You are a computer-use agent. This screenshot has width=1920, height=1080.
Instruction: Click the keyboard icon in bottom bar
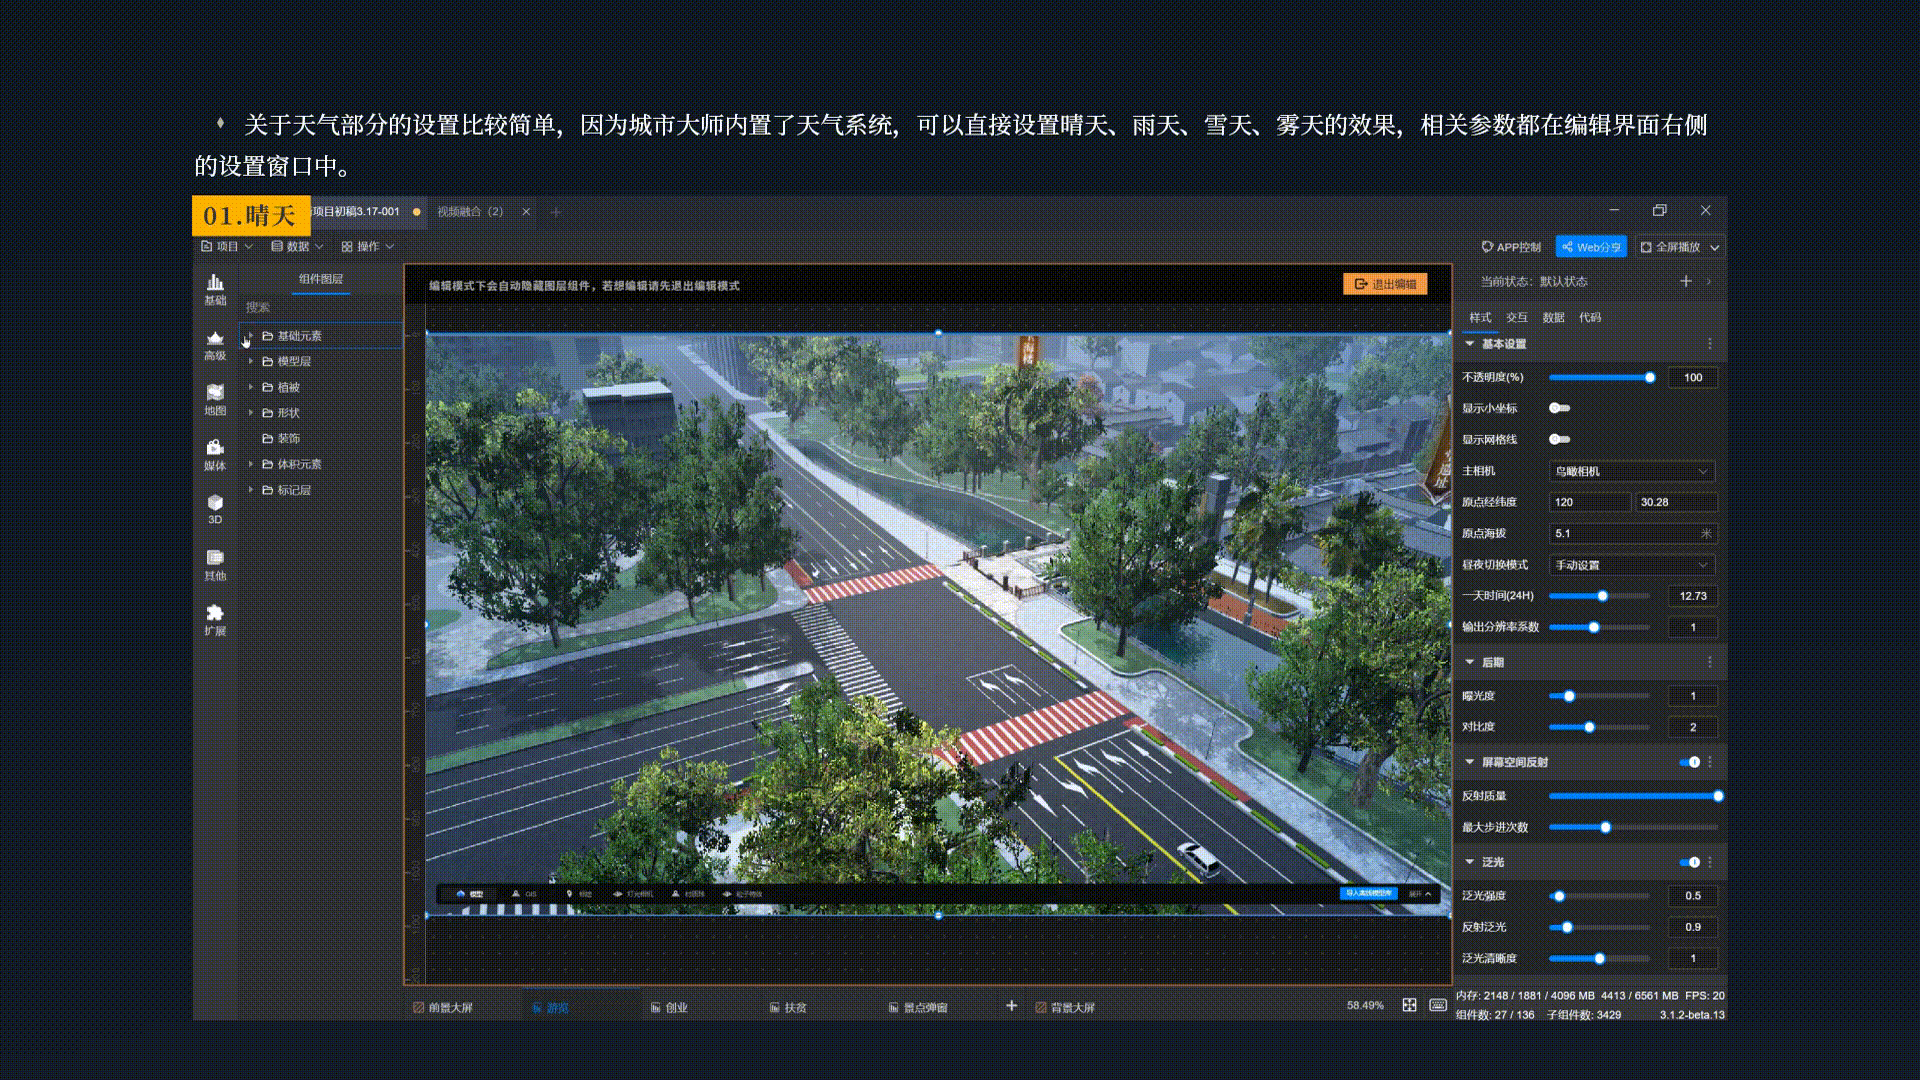point(1438,1005)
